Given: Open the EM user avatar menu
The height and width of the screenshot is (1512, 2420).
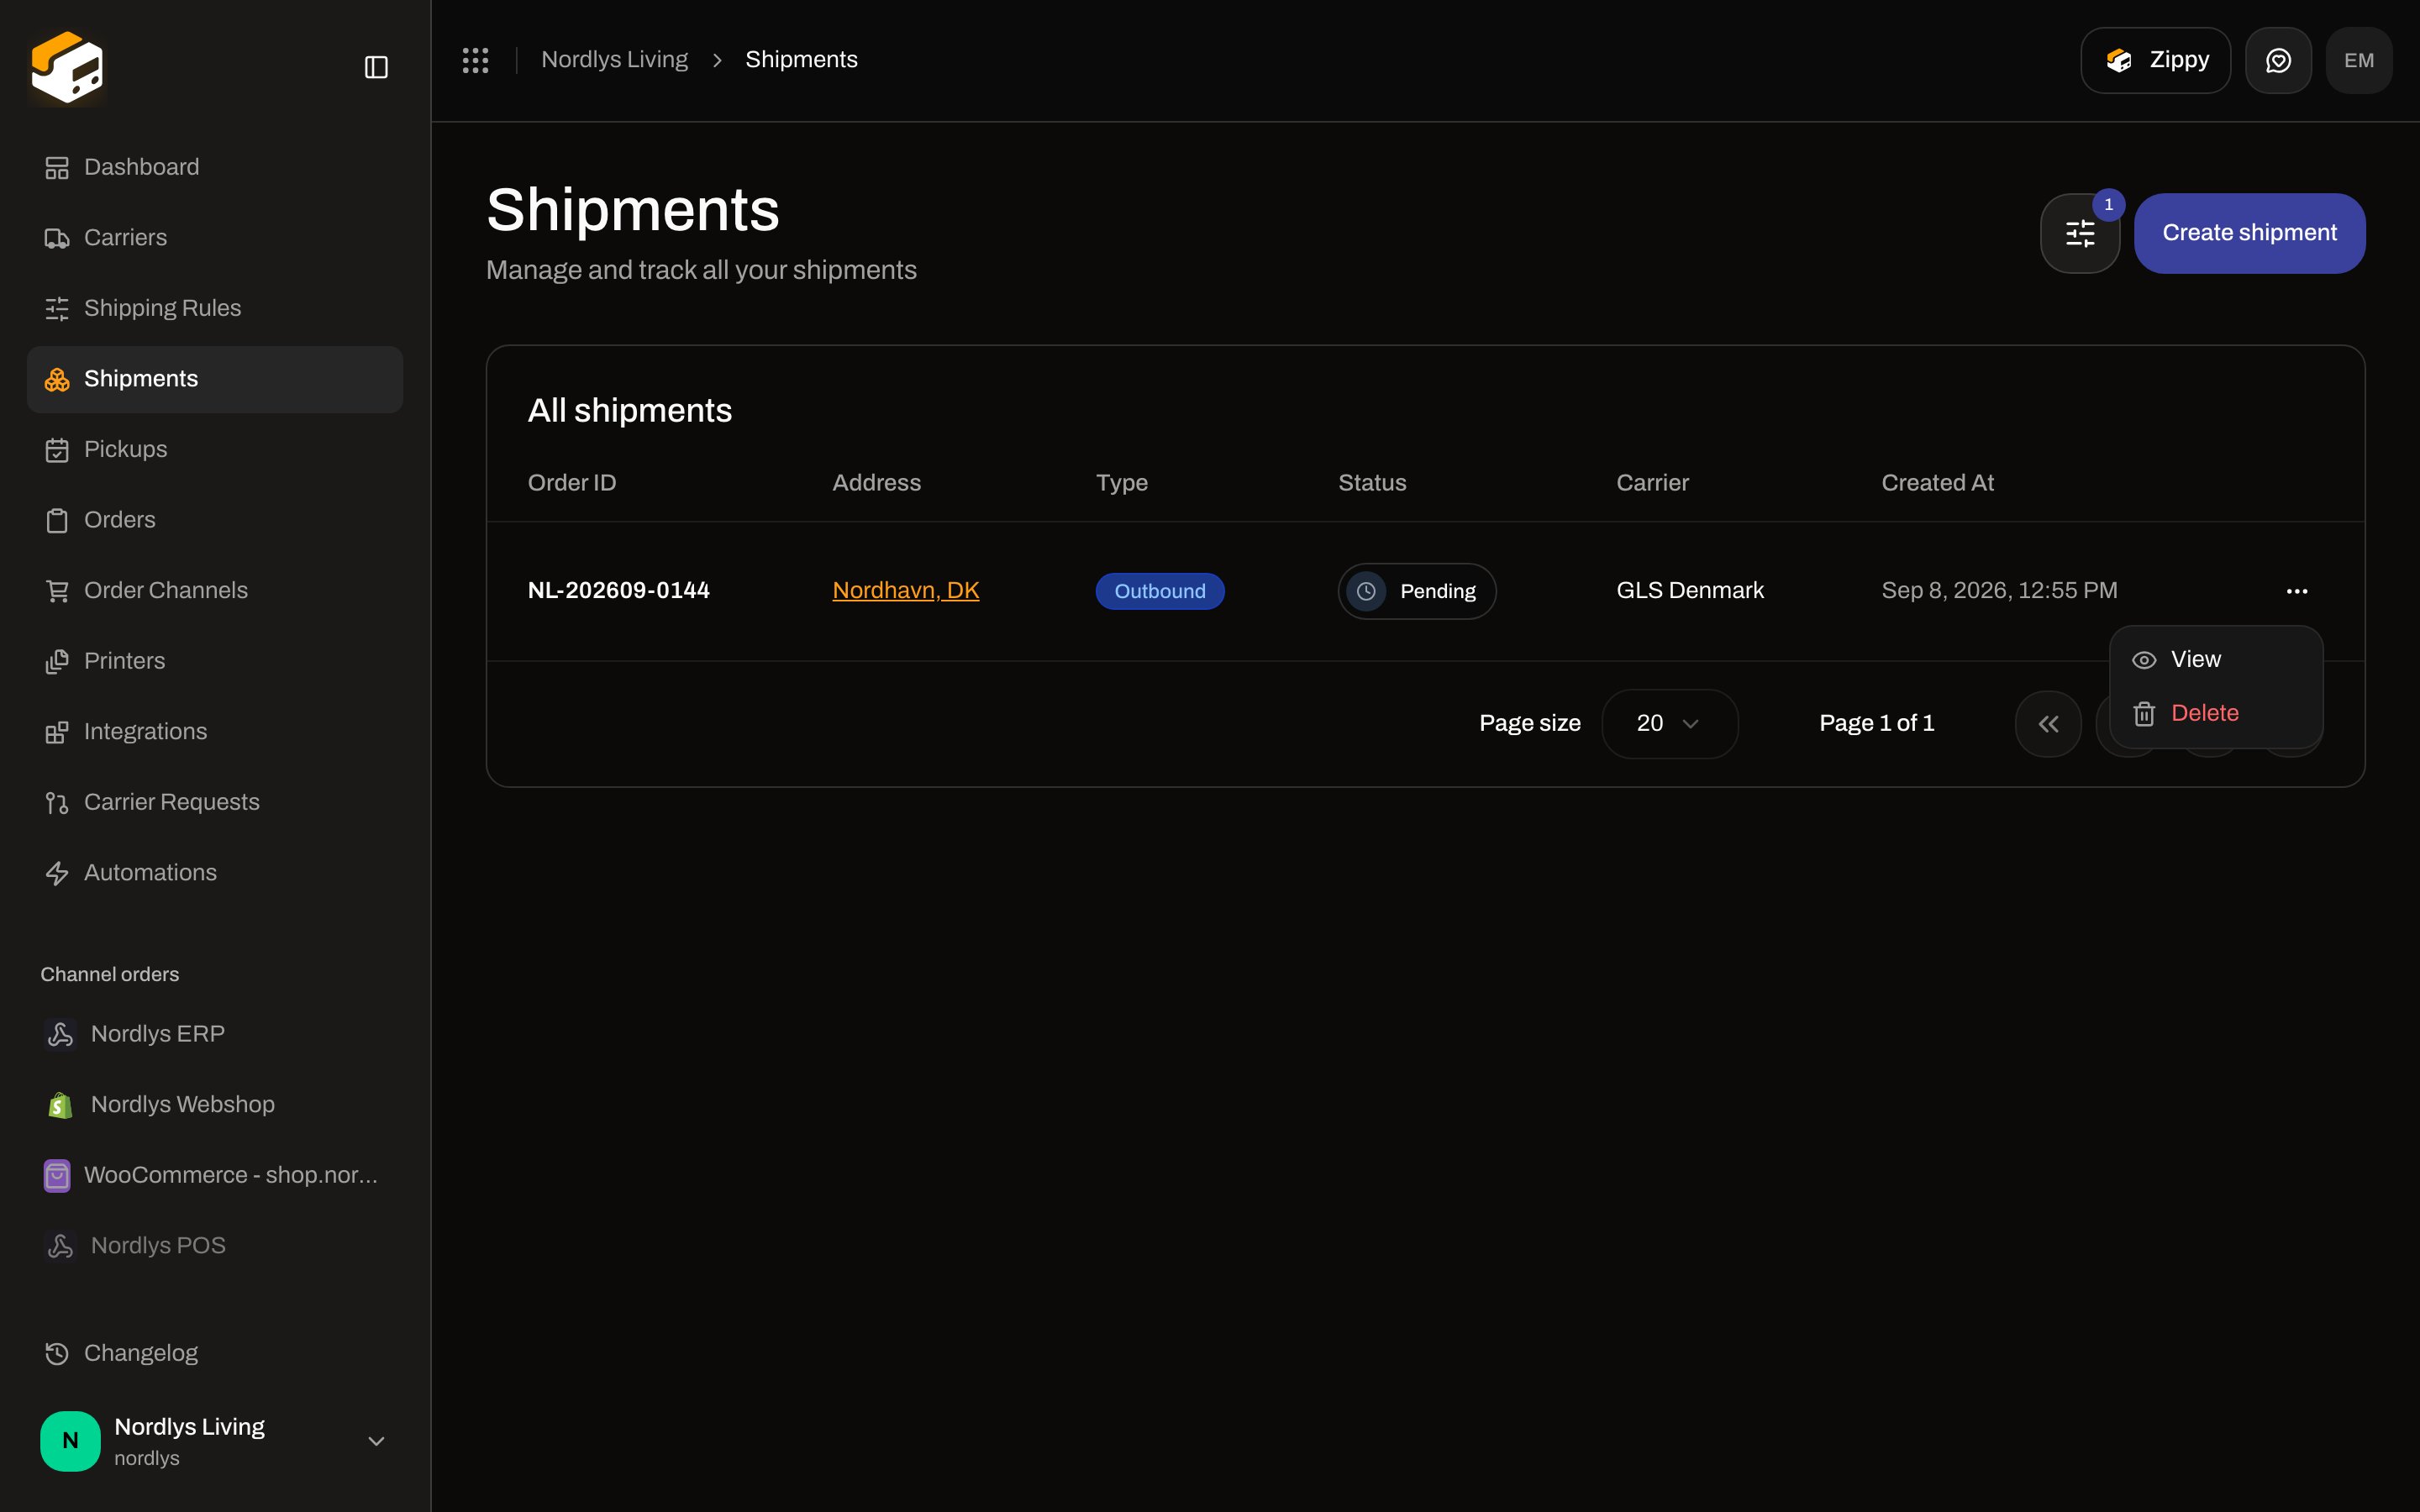Looking at the screenshot, I should pos(2359,60).
